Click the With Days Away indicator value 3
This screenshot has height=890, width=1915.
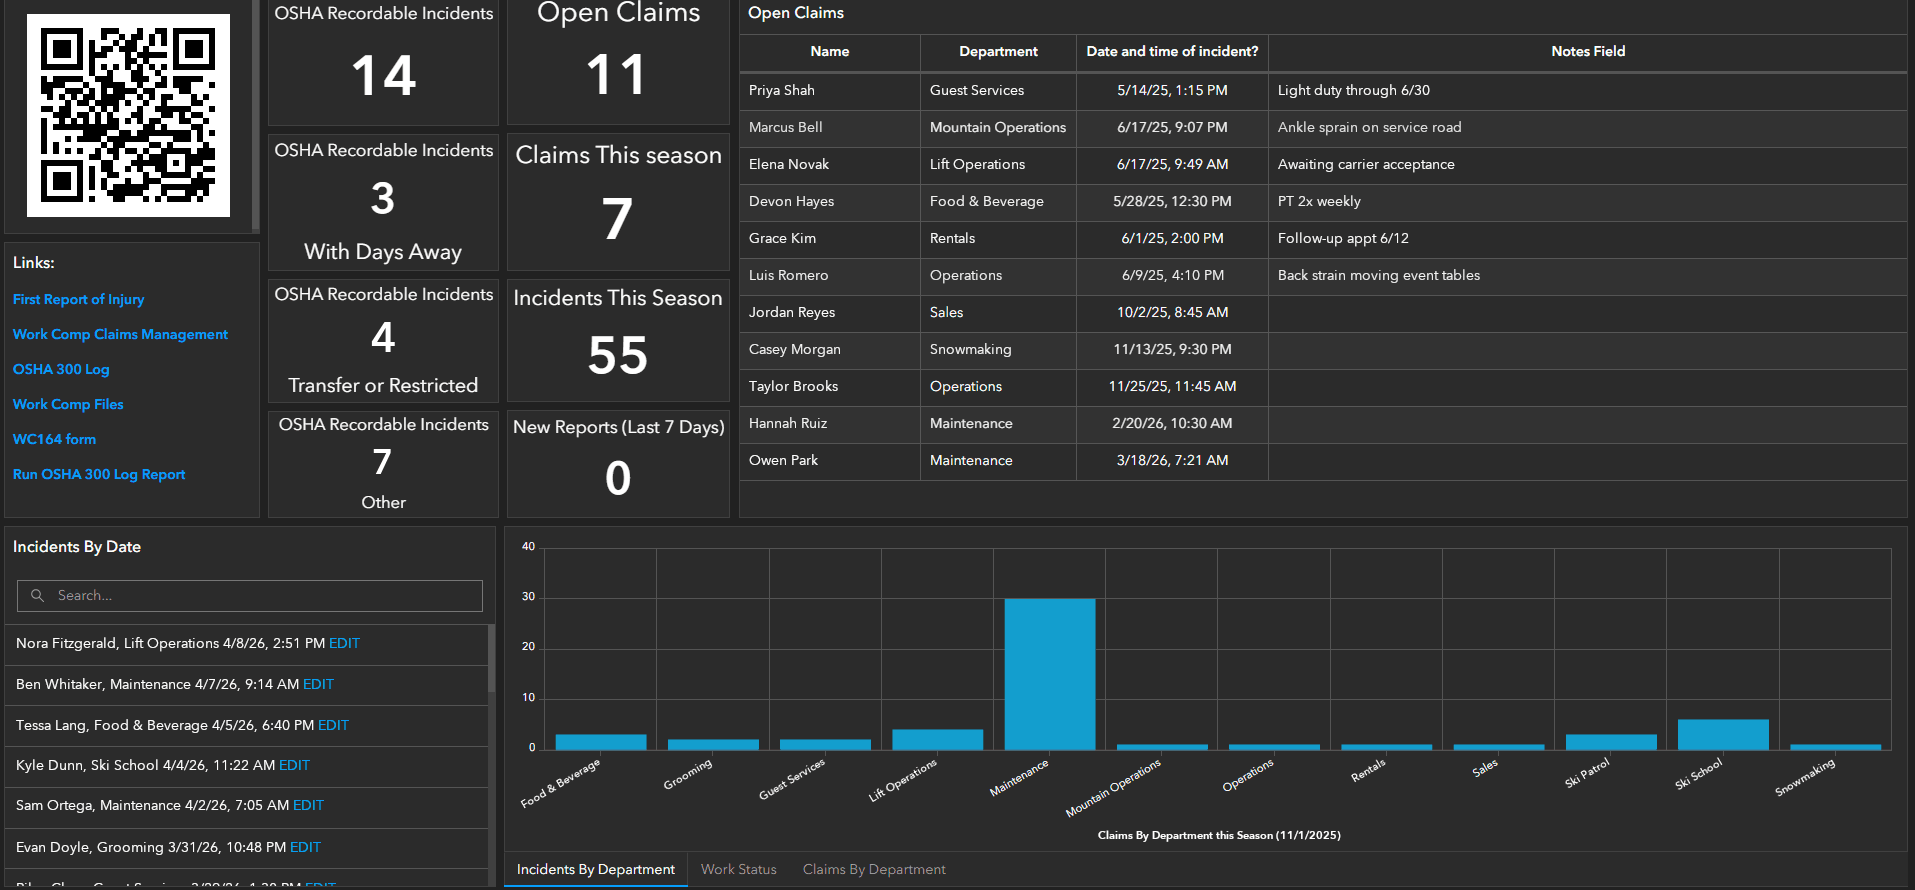click(383, 198)
